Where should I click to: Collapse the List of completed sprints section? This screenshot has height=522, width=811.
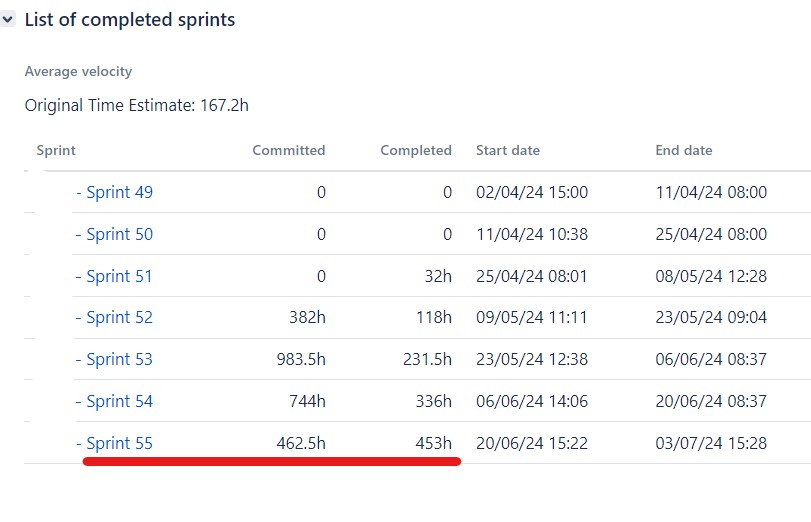8,20
